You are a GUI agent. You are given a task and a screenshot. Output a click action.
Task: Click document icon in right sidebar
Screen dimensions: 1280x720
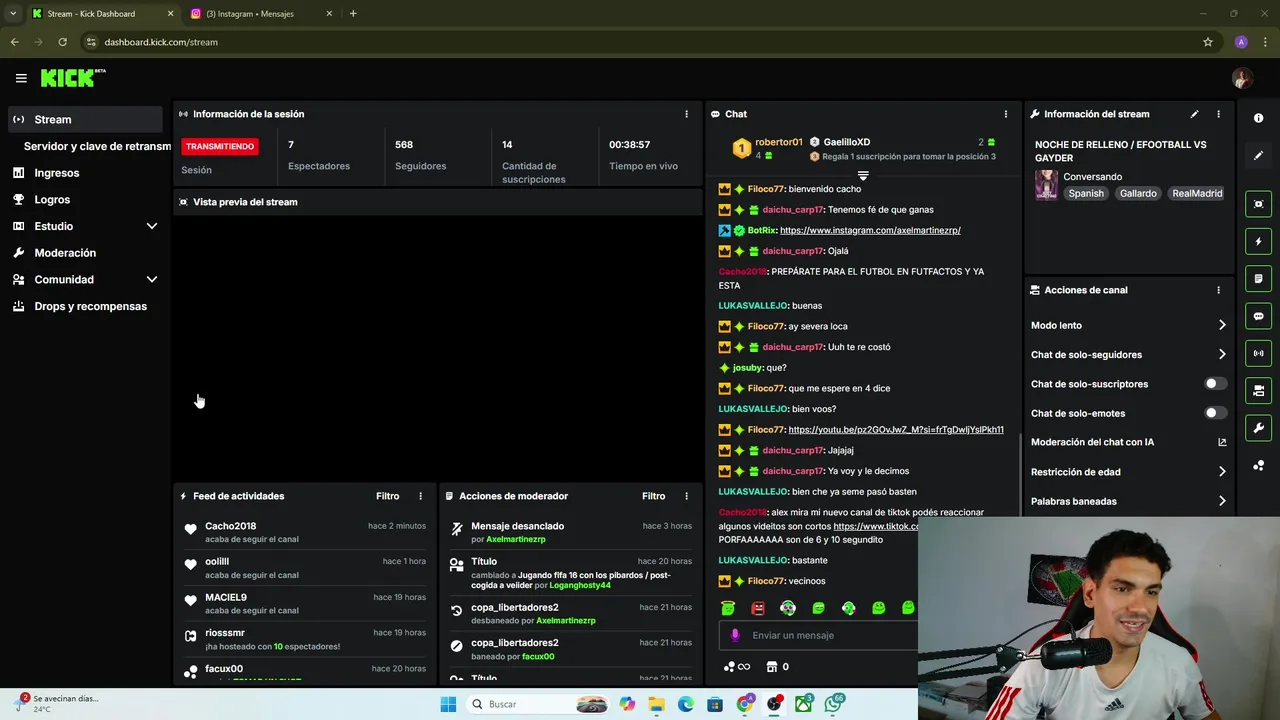point(1258,278)
